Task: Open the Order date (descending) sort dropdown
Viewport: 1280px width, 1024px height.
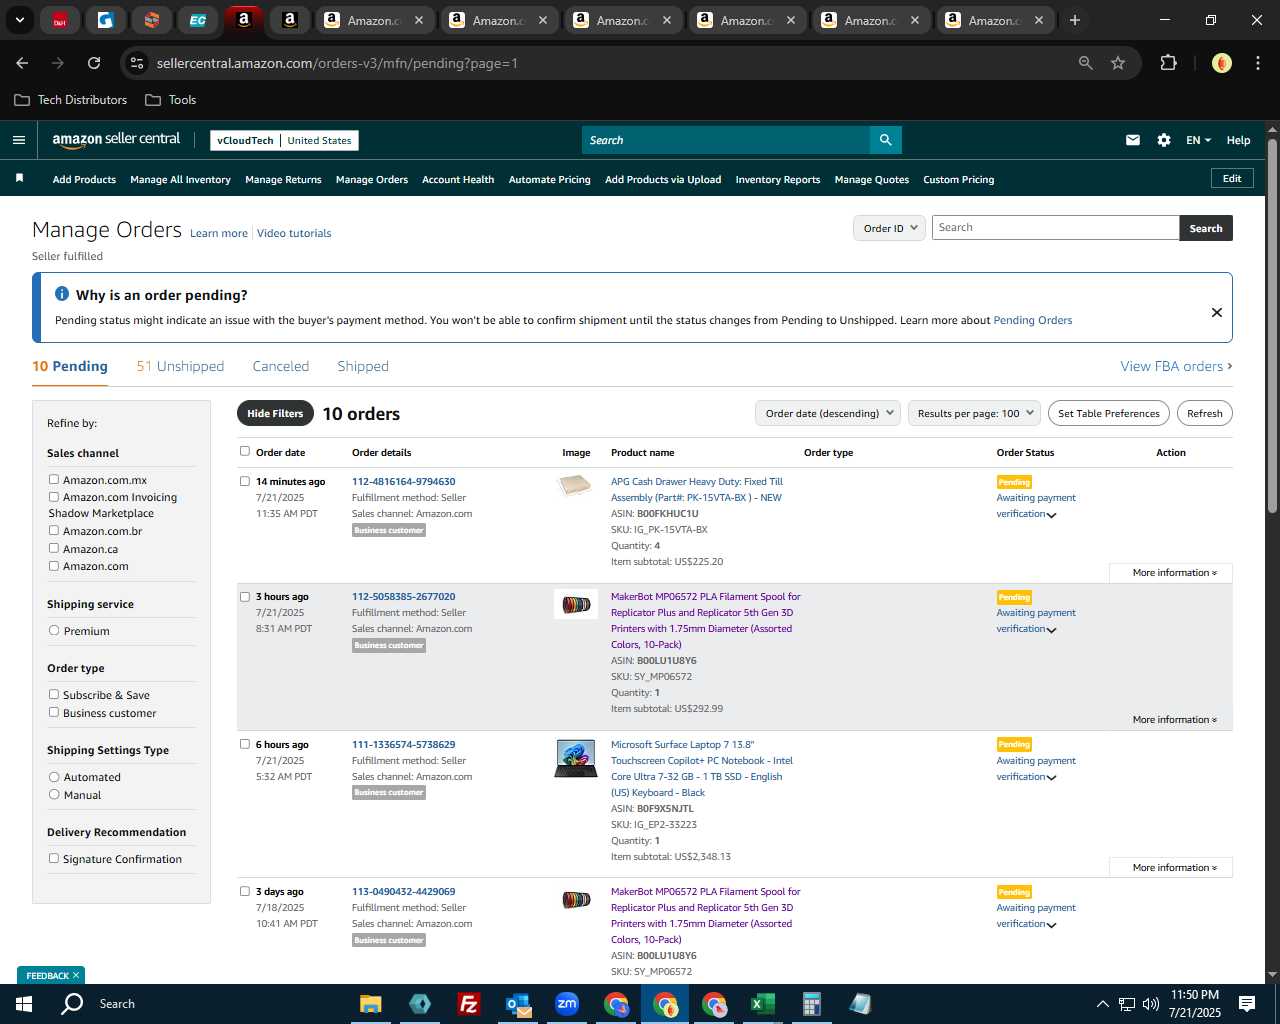Action: 828,413
